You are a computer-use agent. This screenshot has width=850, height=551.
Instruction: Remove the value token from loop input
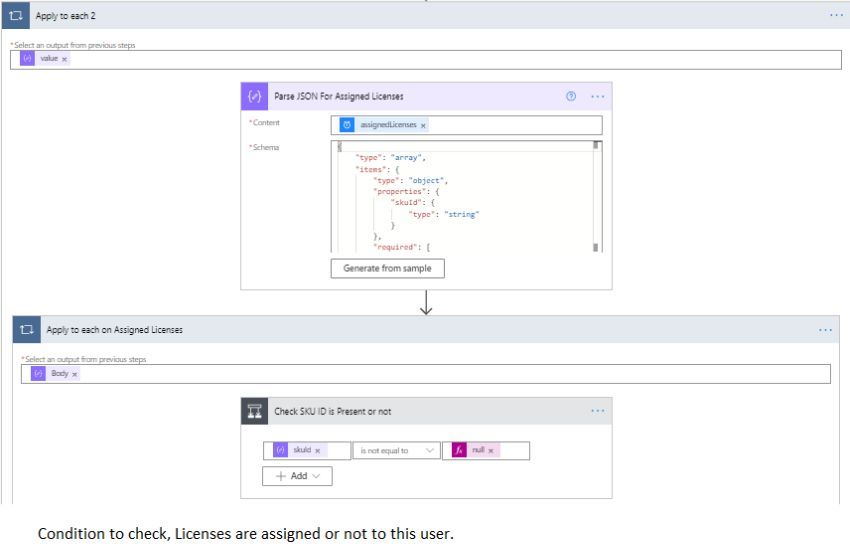click(x=65, y=59)
